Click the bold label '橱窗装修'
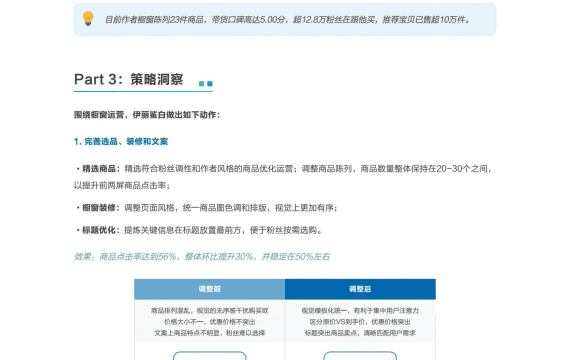Image resolution: width=570 pixels, height=360 pixels. (99, 208)
